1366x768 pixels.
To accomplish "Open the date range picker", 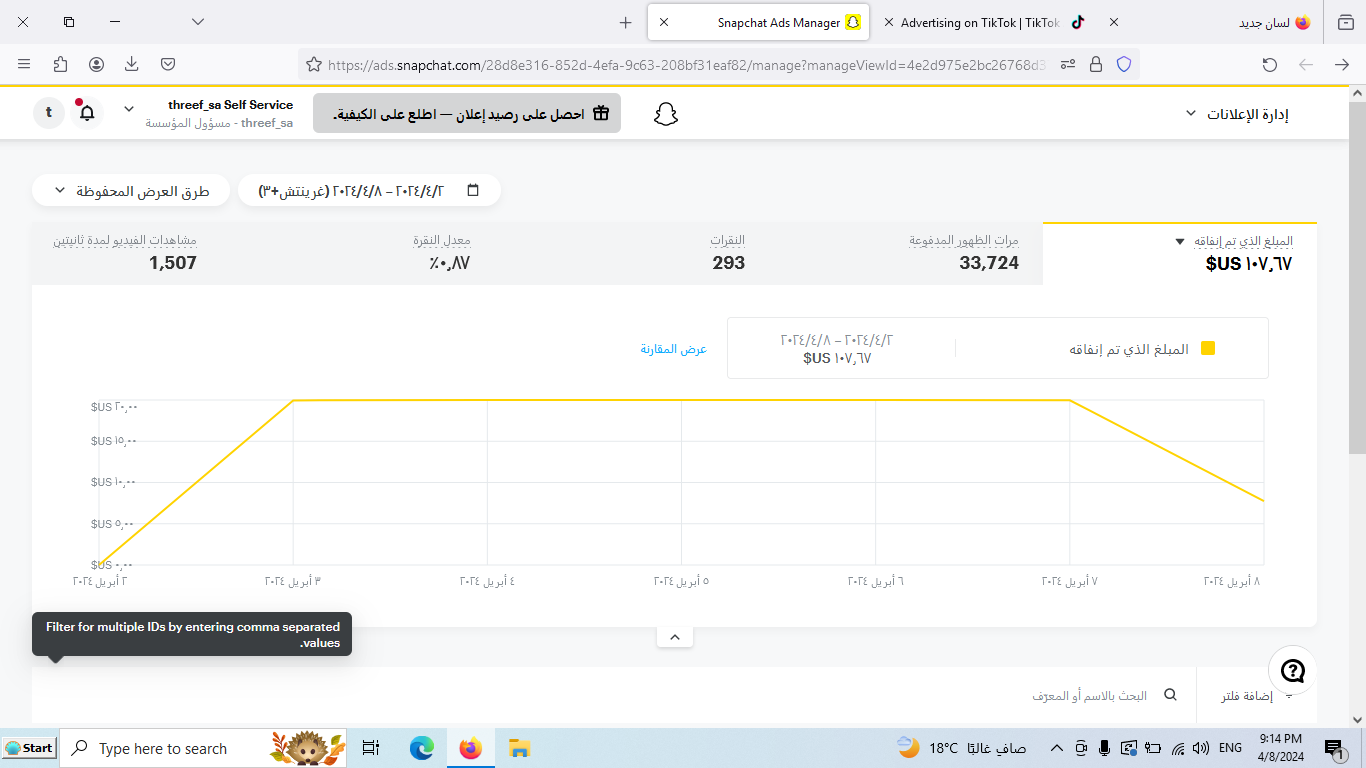I will (369, 190).
